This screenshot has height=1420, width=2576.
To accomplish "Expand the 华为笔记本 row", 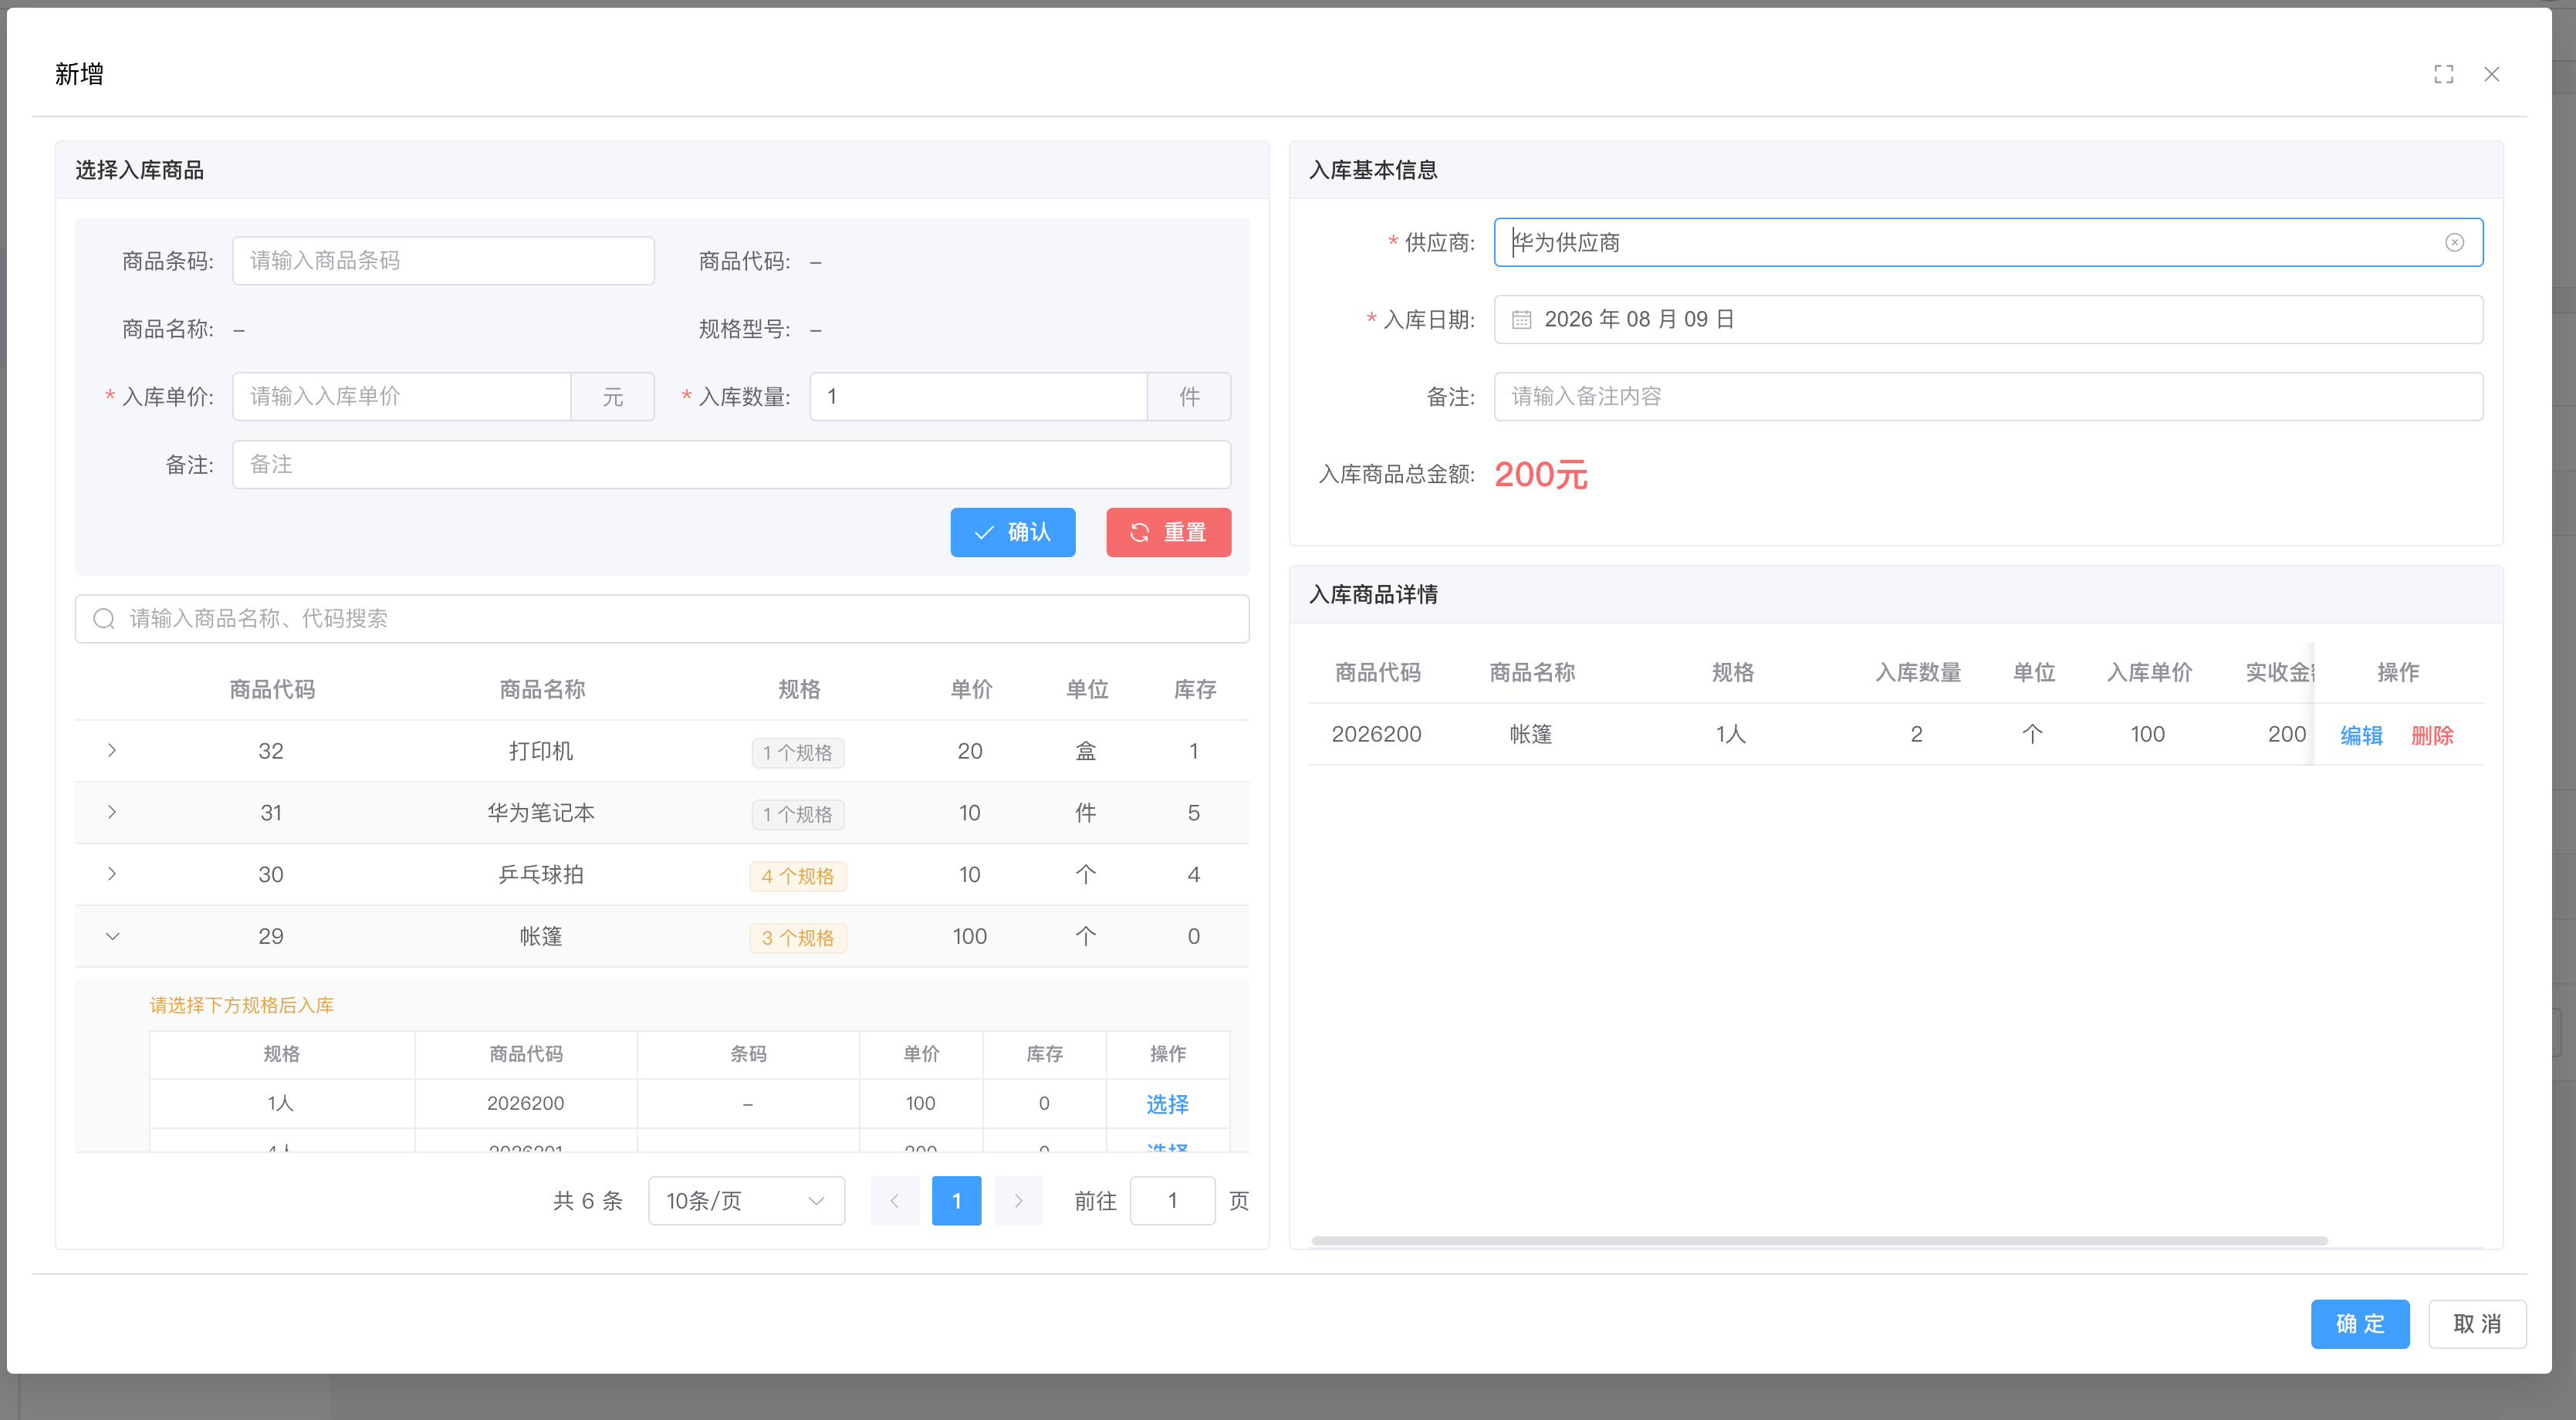I will click(x=112, y=813).
